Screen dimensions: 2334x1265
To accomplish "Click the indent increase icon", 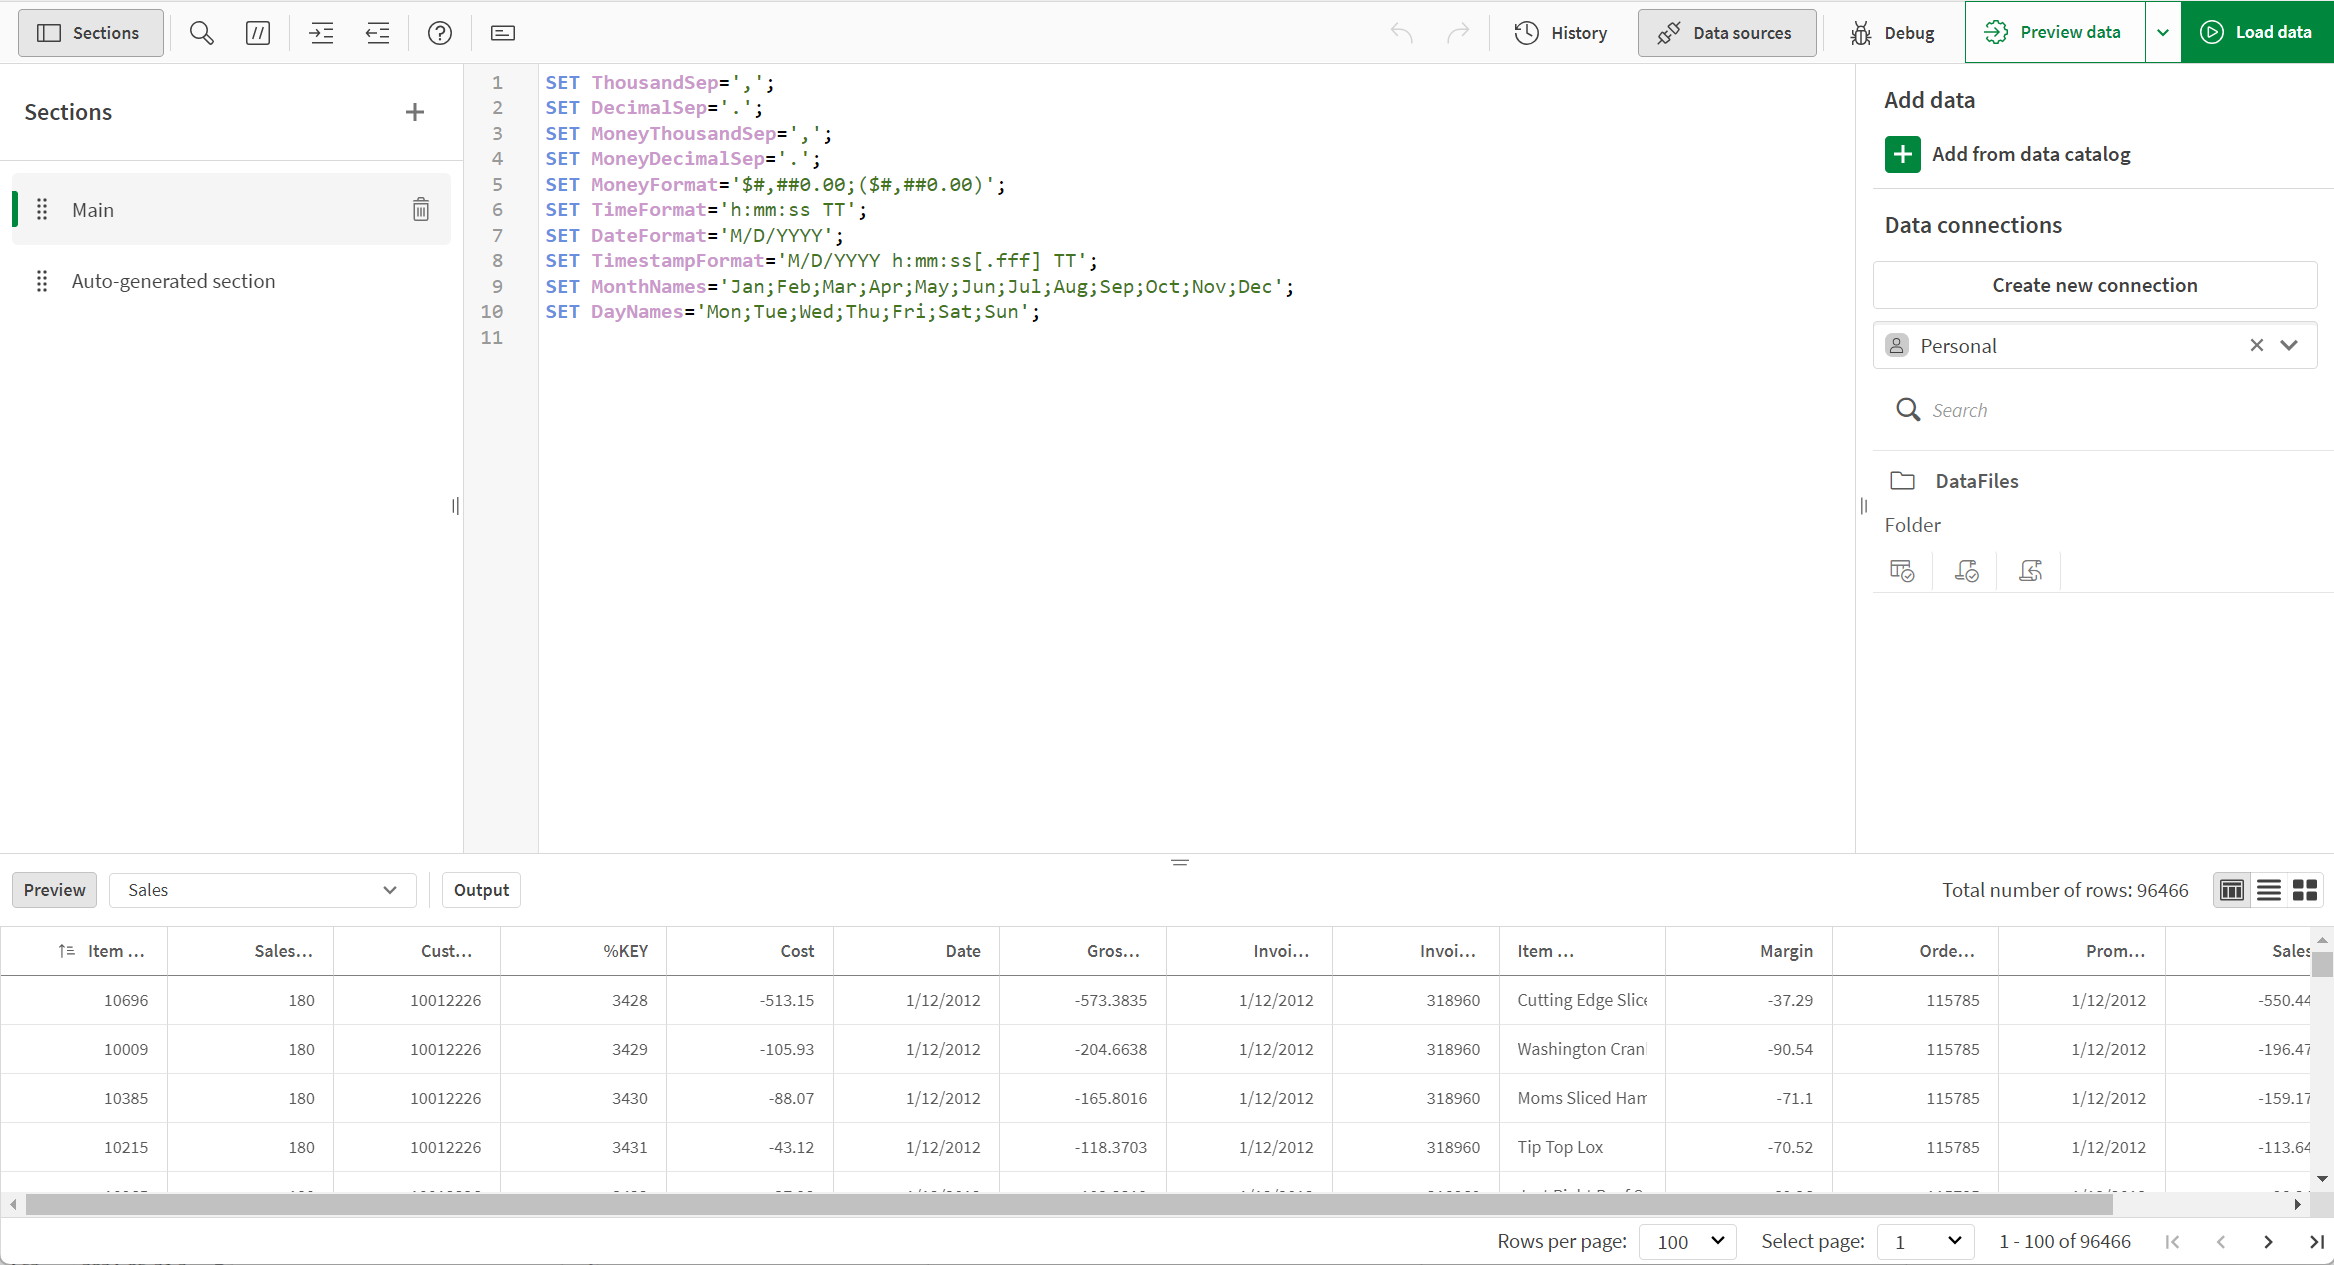I will click(x=321, y=33).
